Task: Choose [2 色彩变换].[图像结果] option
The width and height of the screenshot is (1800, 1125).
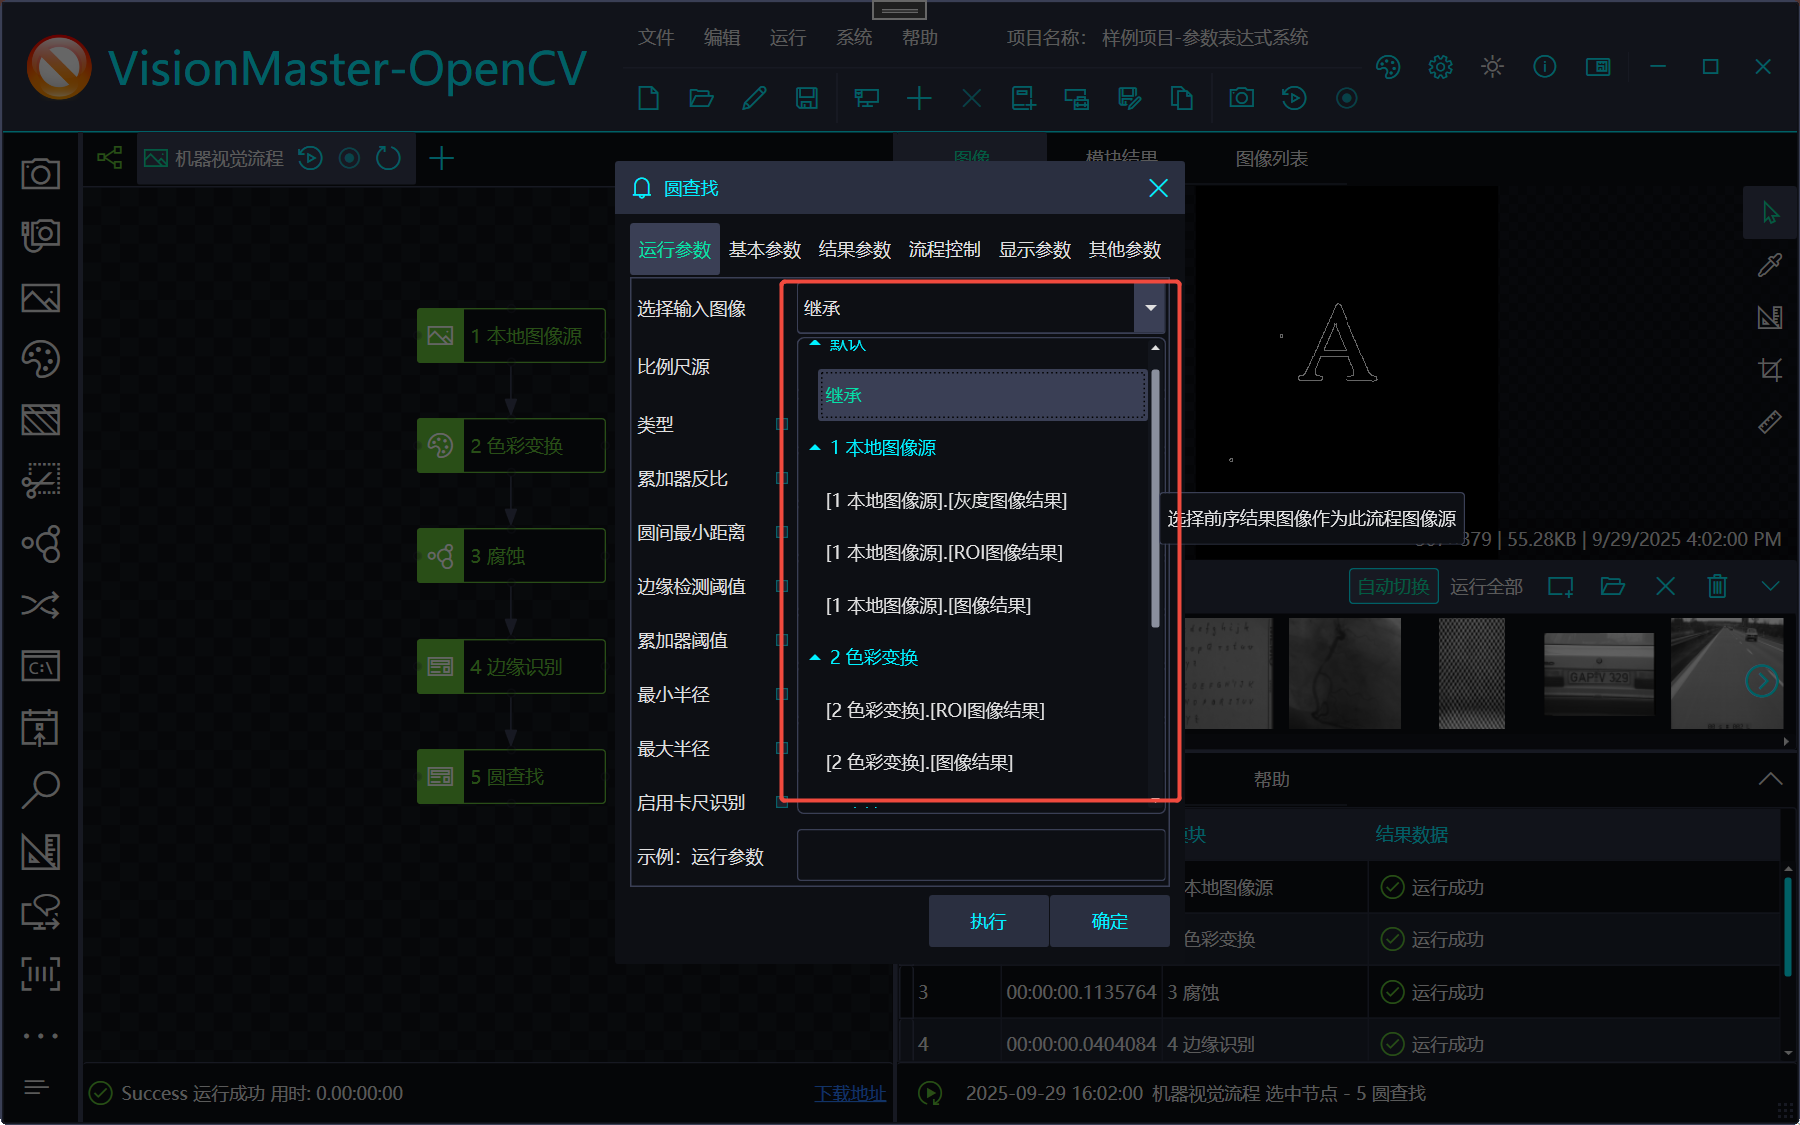Action: click(x=919, y=762)
